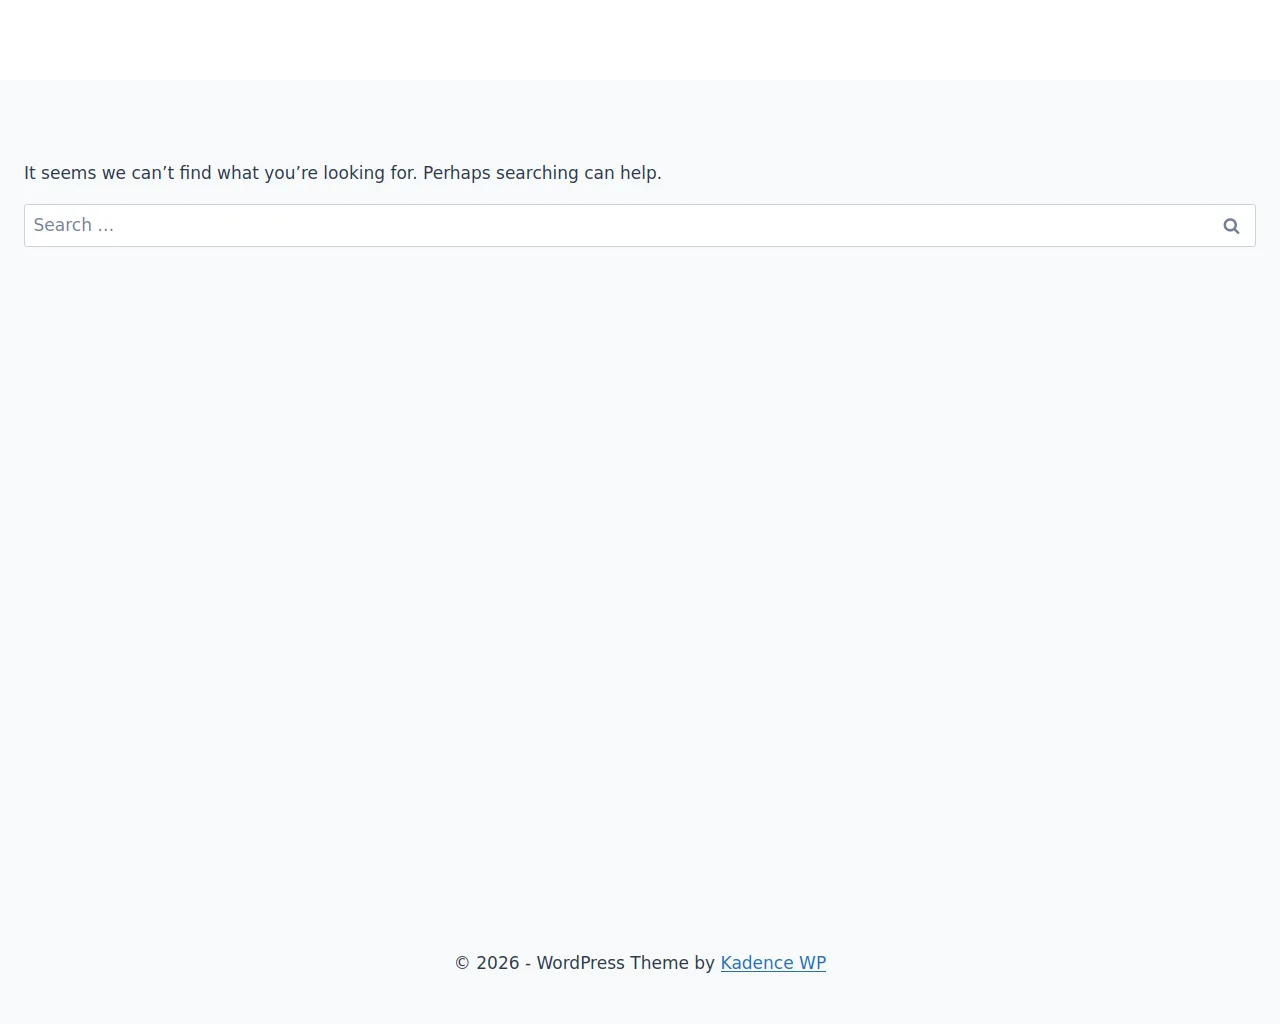Click the magnifying glass search icon
This screenshot has height=1024, width=1280.
click(1231, 226)
